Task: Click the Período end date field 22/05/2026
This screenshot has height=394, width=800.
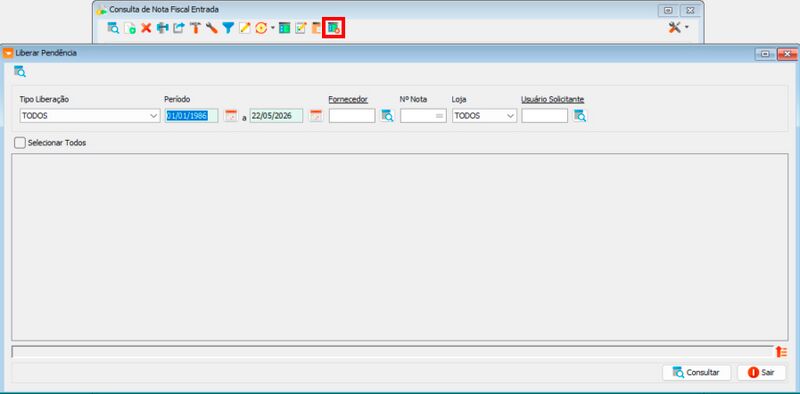Action: [x=276, y=116]
